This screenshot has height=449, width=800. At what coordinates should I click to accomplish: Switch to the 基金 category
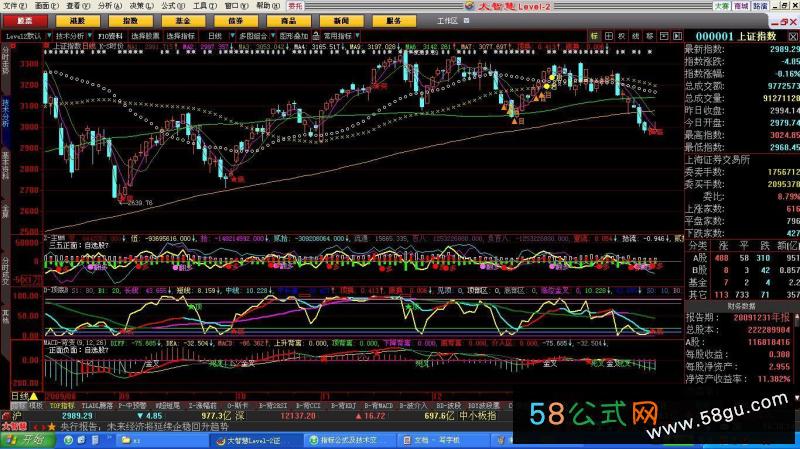[183, 21]
